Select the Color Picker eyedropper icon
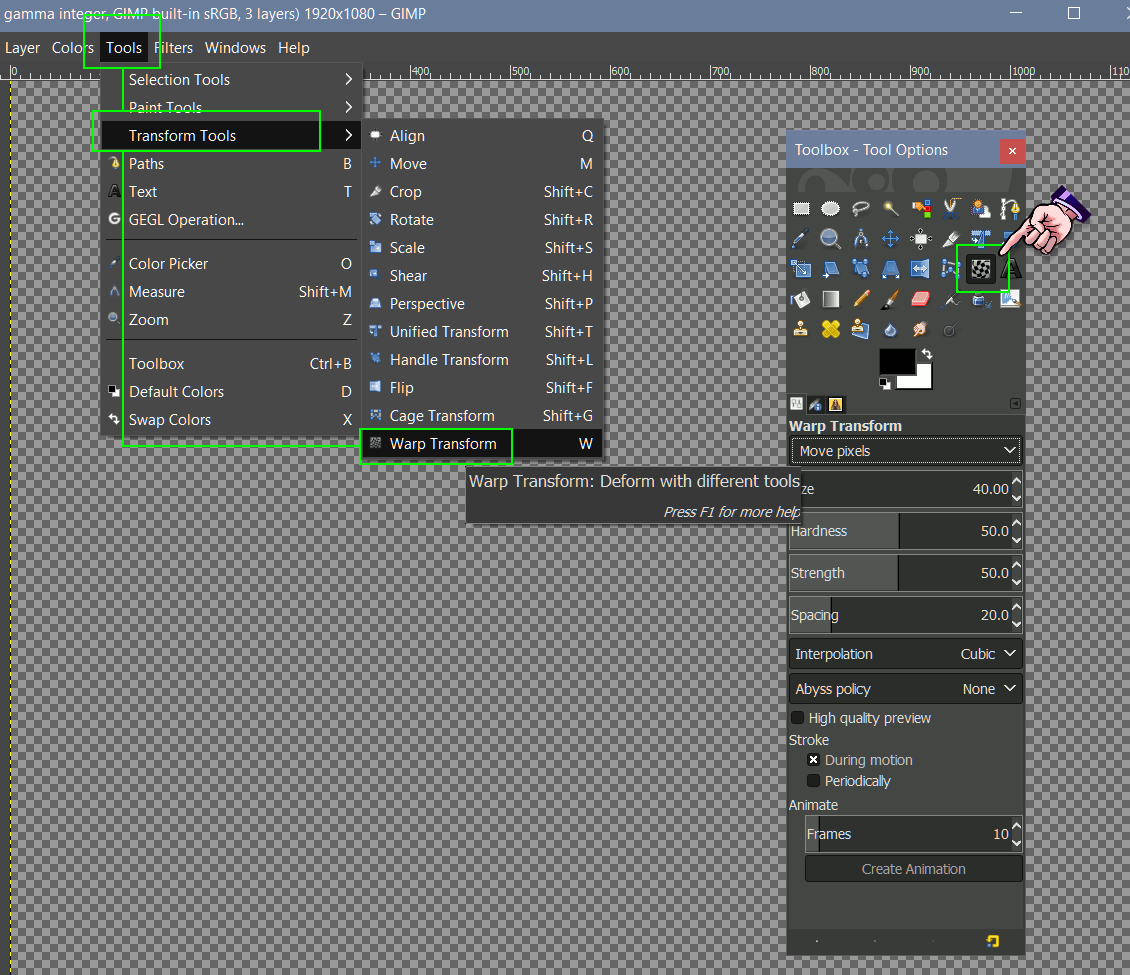The width and height of the screenshot is (1130, 975). 800,239
